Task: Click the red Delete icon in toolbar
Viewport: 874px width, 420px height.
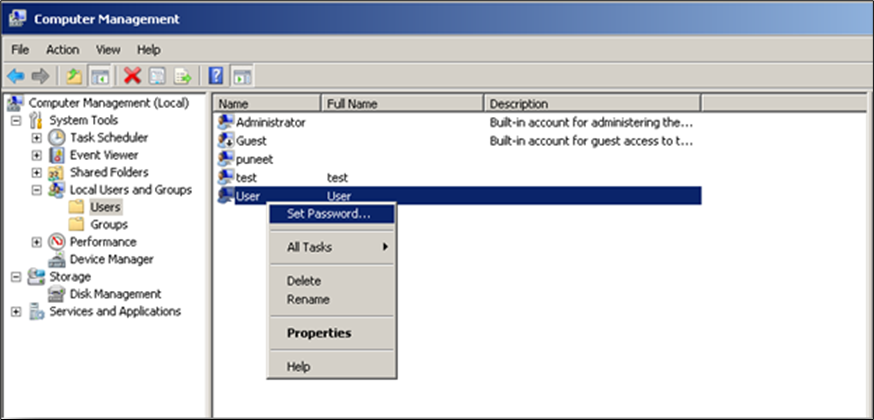Action: coord(132,76)
